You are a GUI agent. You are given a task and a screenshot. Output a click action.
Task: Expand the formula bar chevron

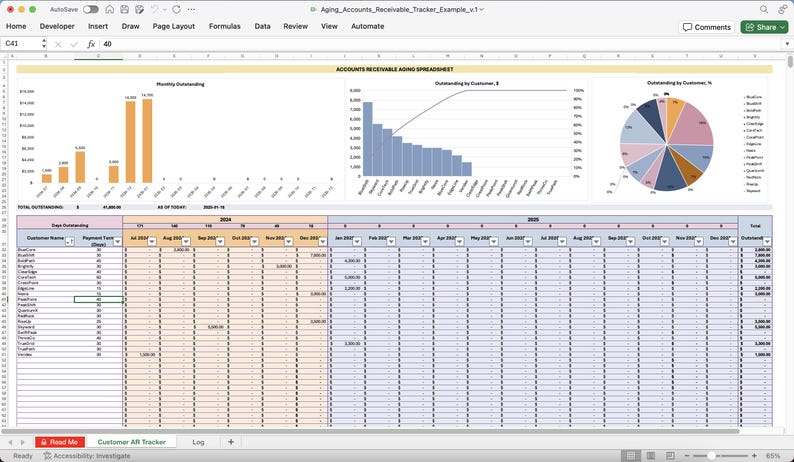787,44
